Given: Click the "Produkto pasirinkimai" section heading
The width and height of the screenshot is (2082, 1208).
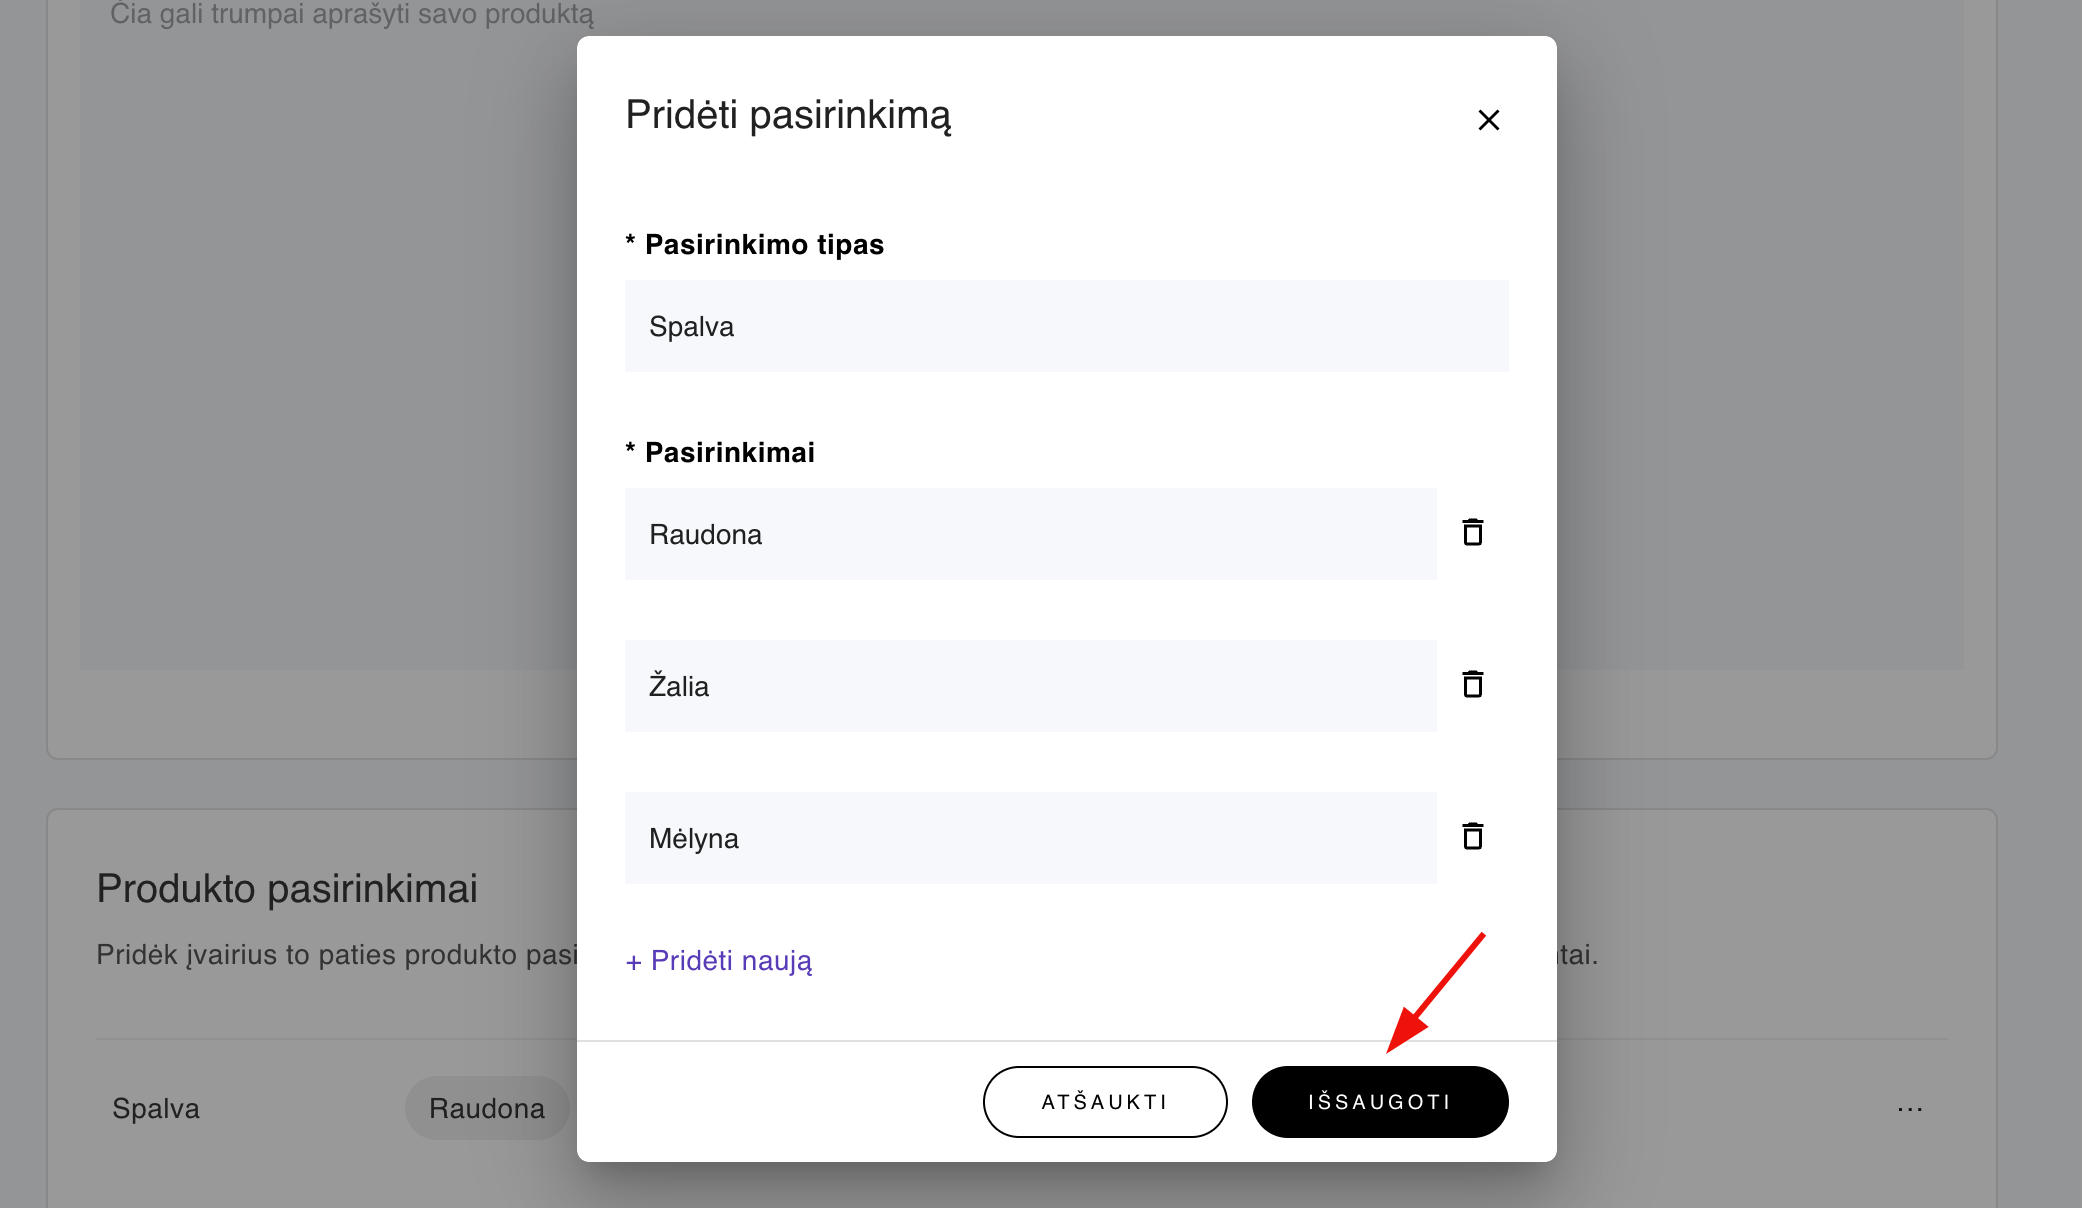Looking at the screenshot, I should [x=287, y=888].
